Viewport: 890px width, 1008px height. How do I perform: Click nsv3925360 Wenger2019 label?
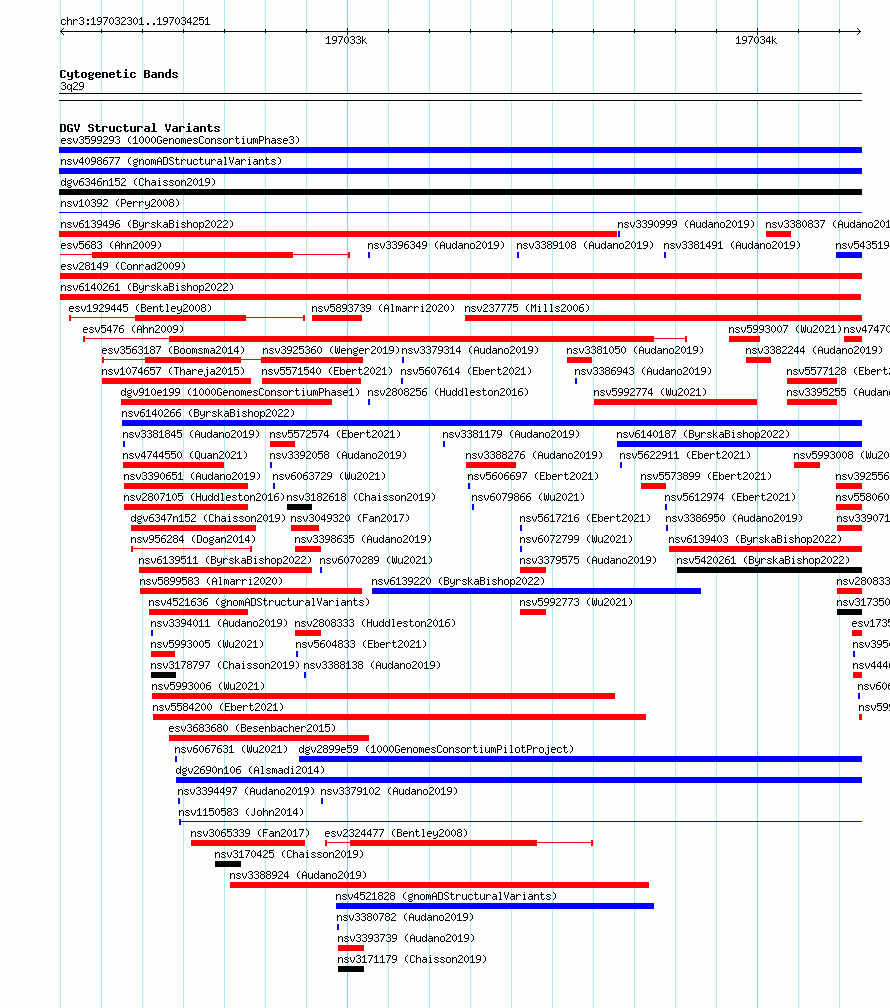pos(331,350)
